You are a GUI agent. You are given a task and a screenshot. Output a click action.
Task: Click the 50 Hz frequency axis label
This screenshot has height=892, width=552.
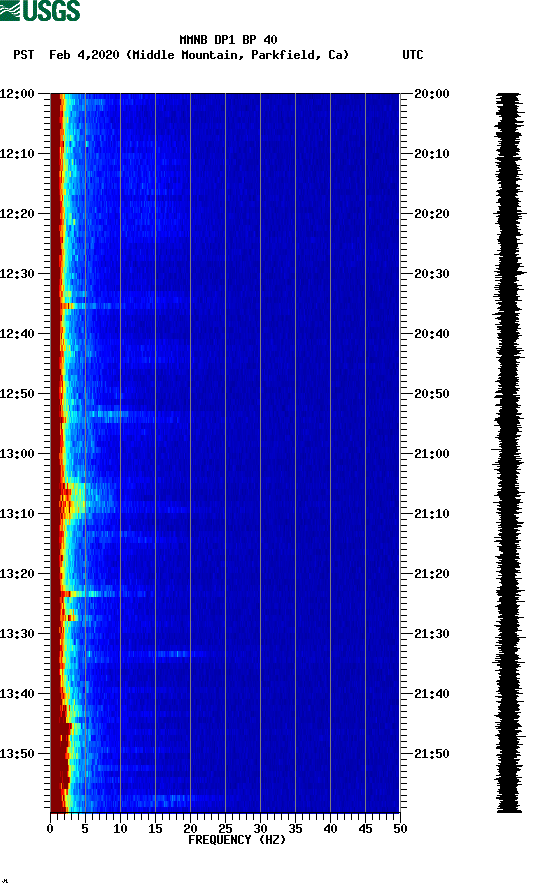point(401,829)
